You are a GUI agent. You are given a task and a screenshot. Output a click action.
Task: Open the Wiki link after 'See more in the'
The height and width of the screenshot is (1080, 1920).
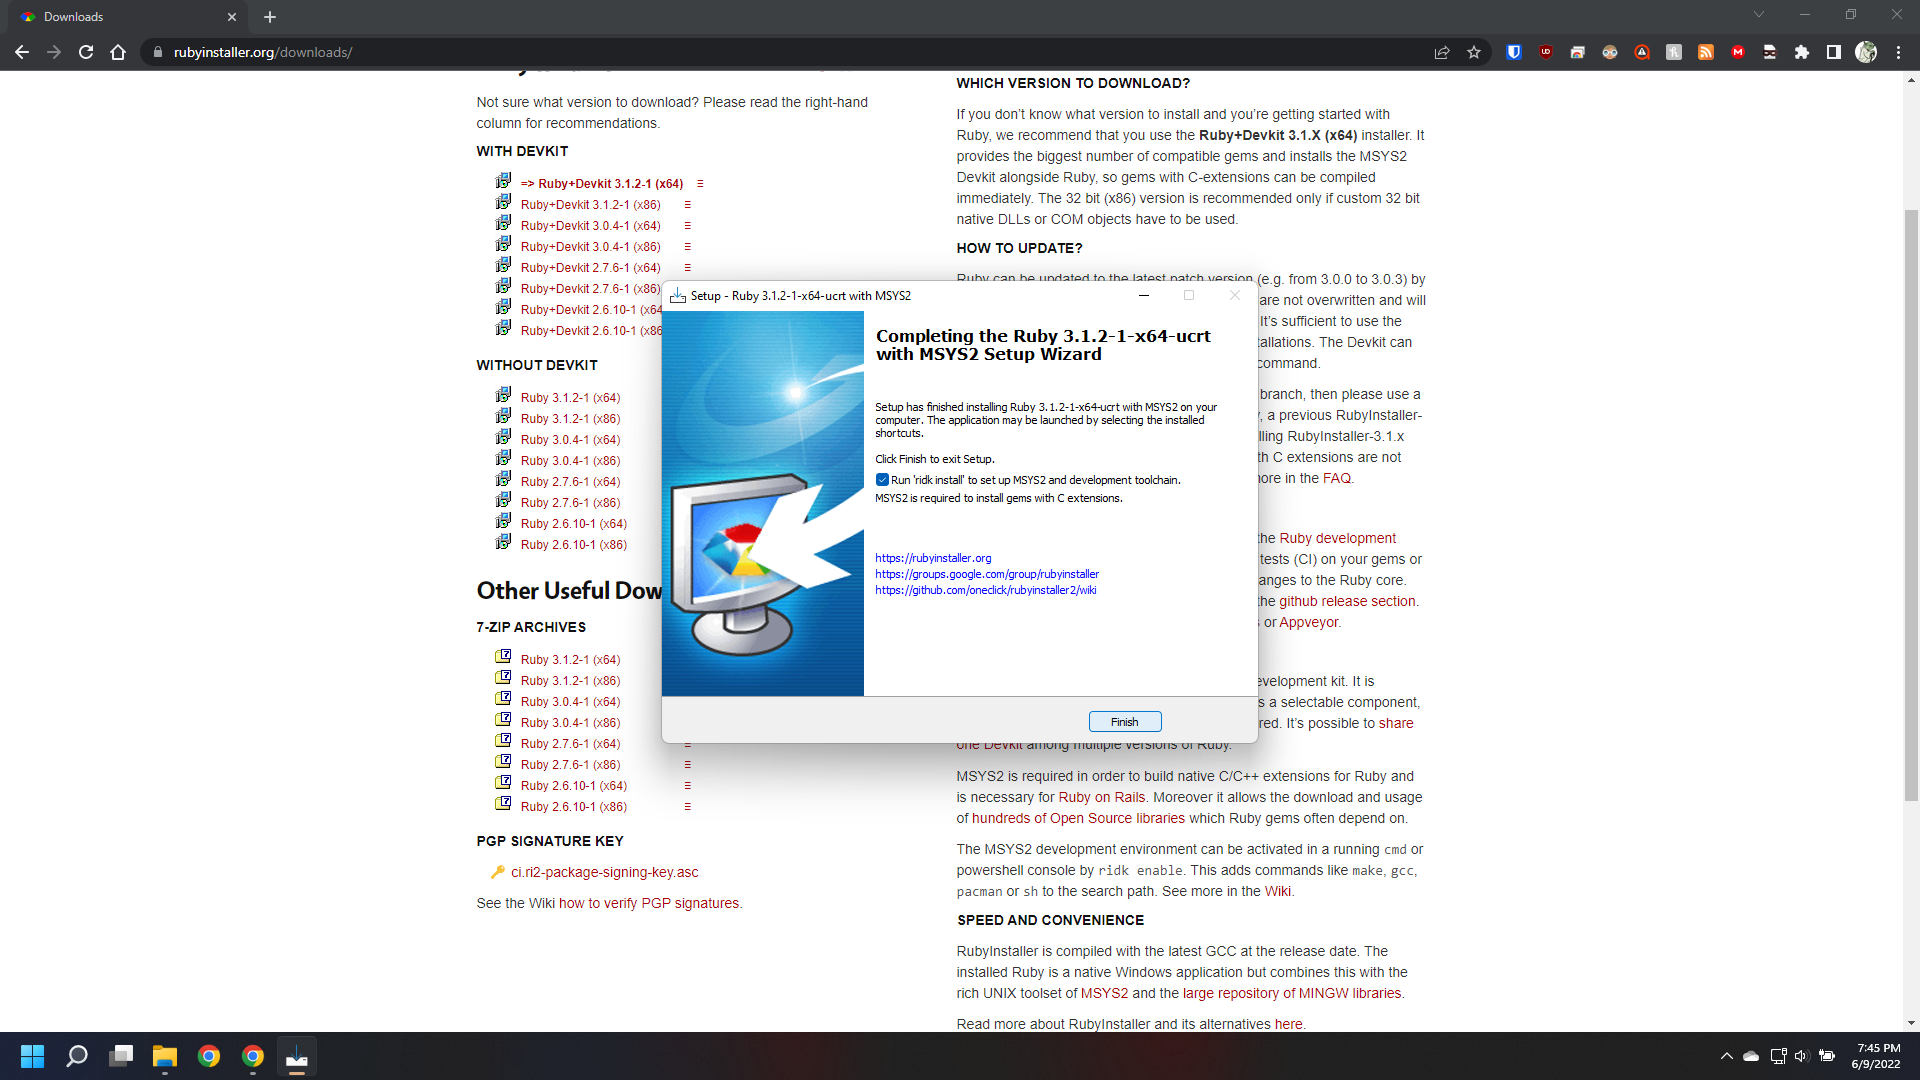tap(1277, 892)
